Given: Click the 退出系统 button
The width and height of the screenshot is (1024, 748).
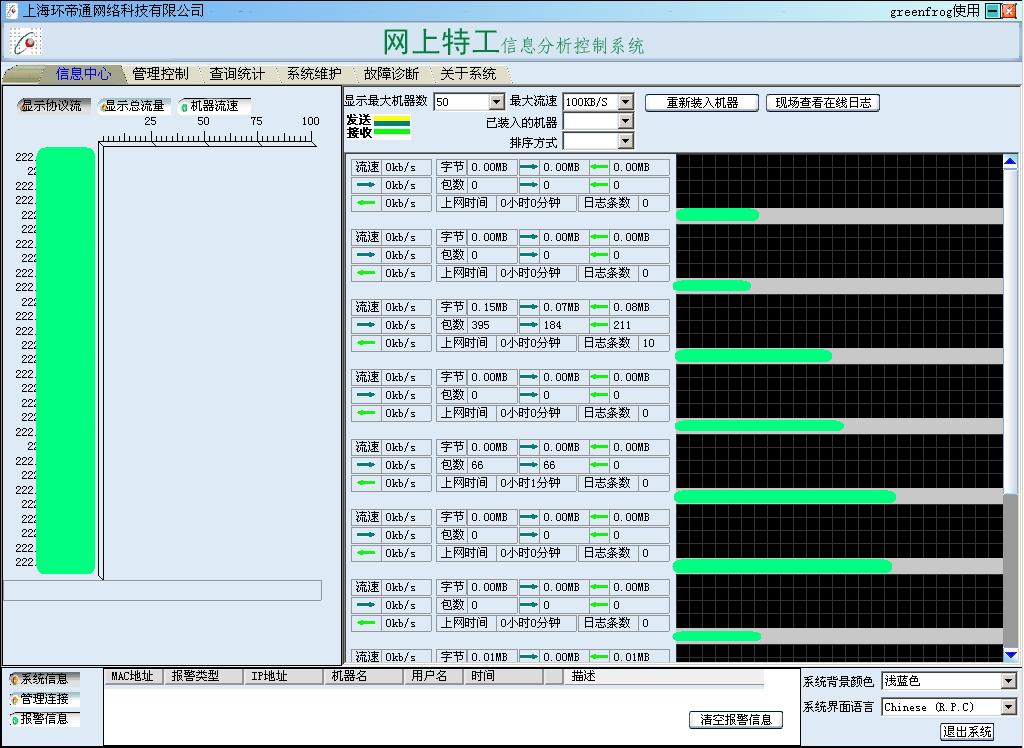Looking at the screenshot, I should (x=967, y=732).
